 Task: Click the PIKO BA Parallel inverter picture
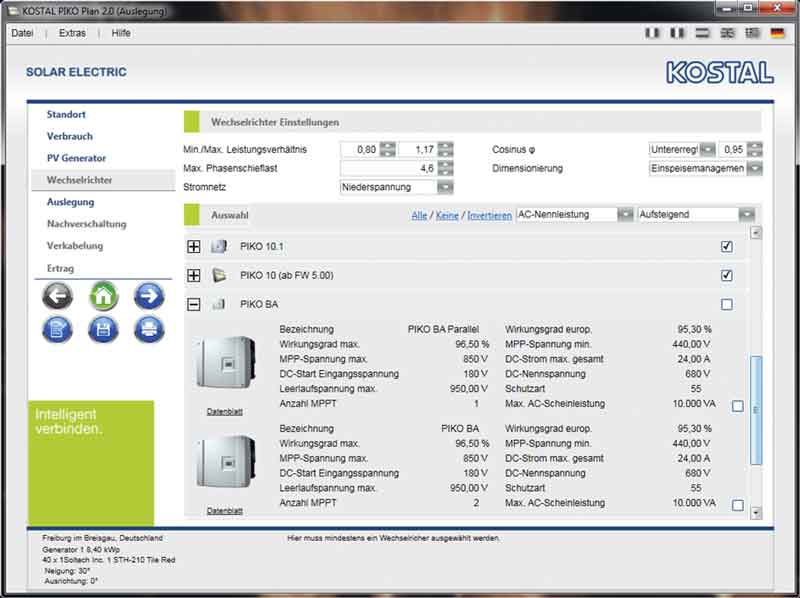(225, 362)
